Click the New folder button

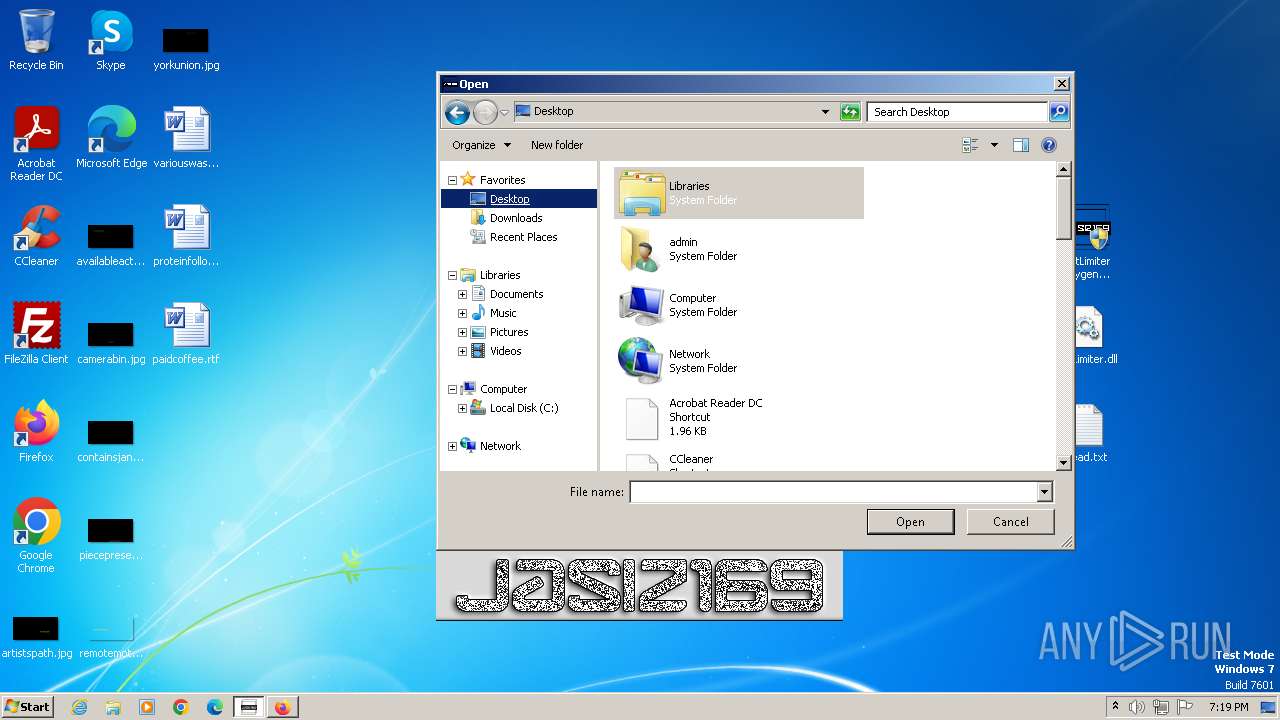pyautogui.click(x=557, y=145)
